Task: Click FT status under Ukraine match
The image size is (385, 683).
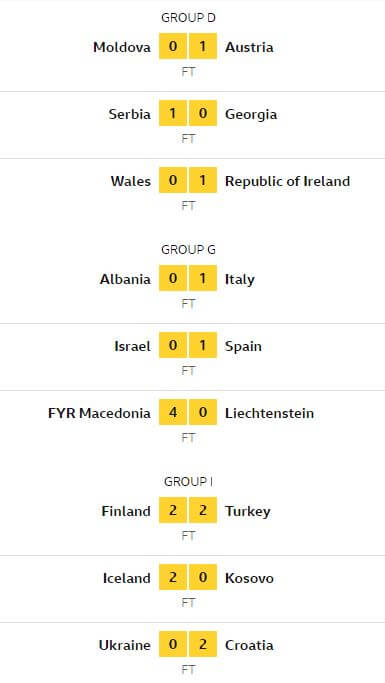Action: point(188,669)
